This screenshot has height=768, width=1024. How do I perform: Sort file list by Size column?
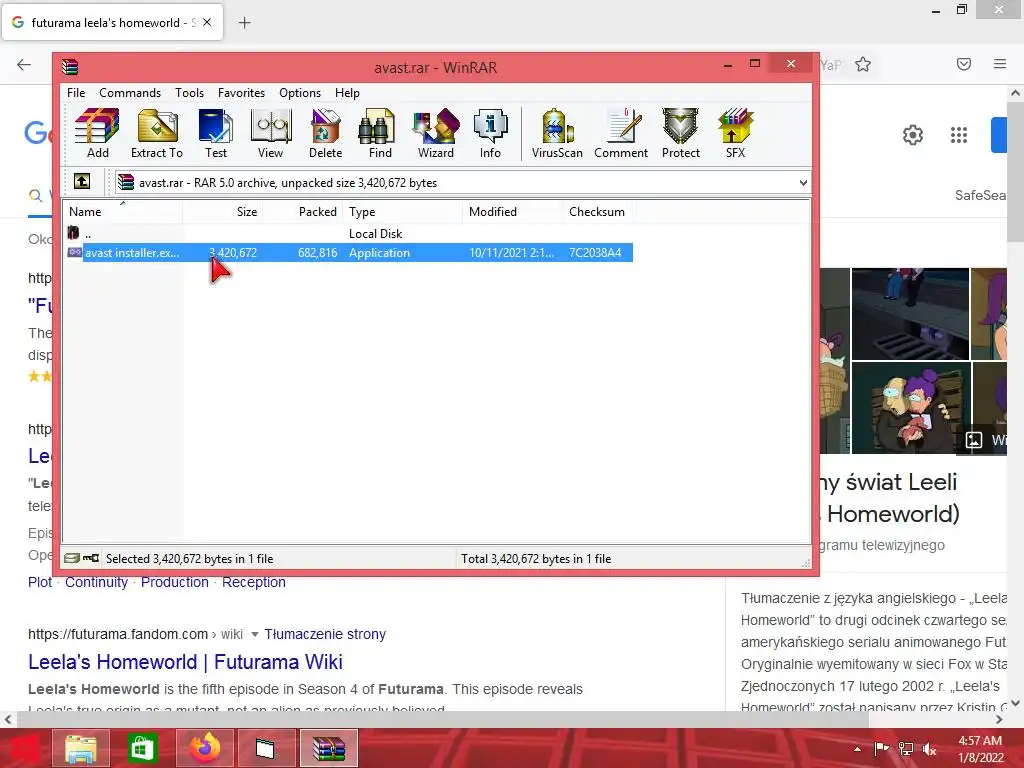222,212
